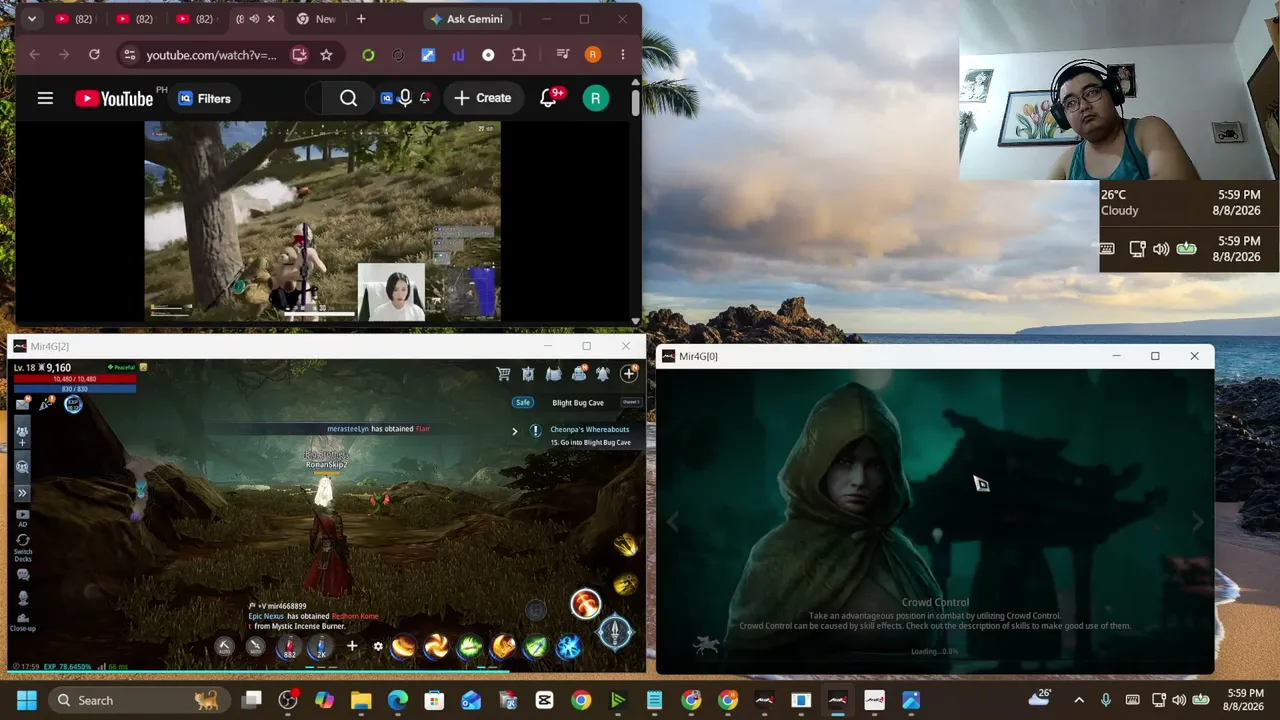The image size is (1280, 720).
Task: Open the round plus menu in Mir4G[2]
Action: (x=629, y=374)
